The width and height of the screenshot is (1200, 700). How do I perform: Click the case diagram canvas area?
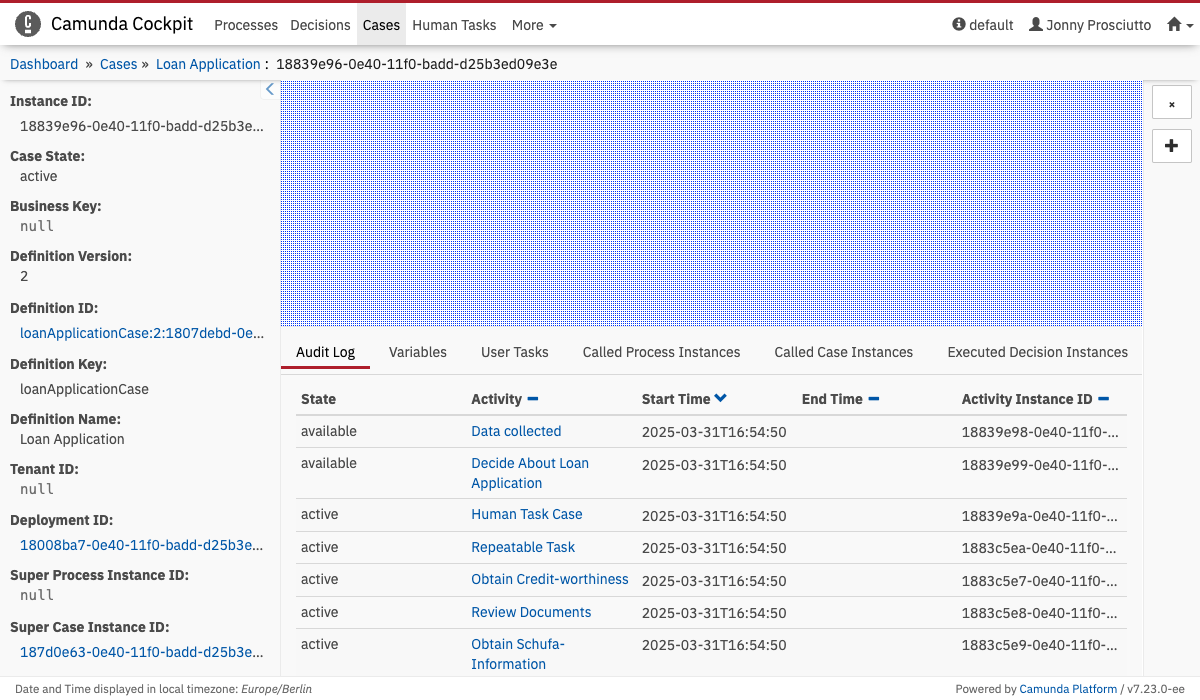710,203
